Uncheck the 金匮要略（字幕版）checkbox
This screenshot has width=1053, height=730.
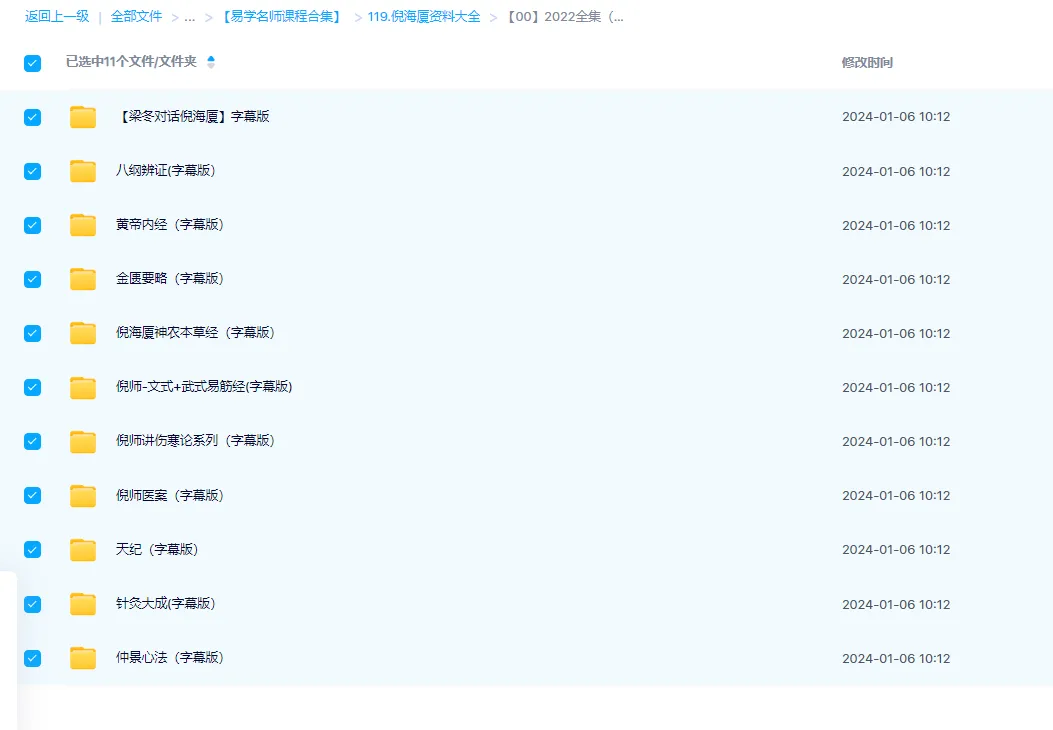pyautogui.click(x=32, y=279)
